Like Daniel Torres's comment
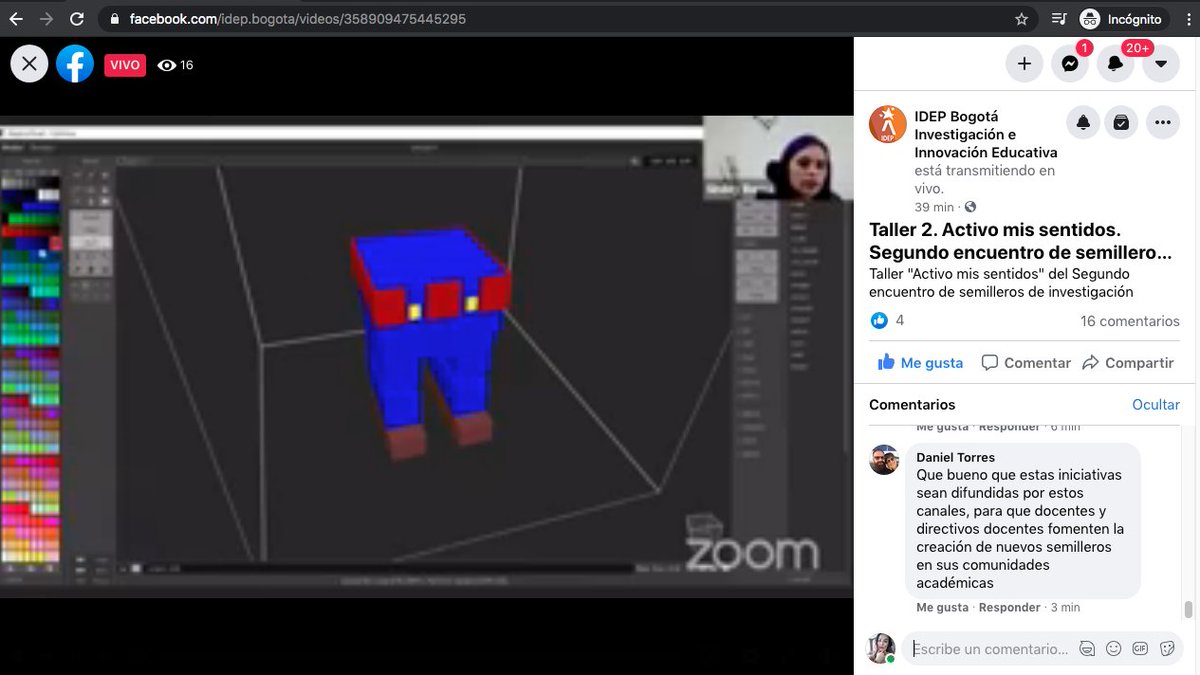 coord(942,607)
